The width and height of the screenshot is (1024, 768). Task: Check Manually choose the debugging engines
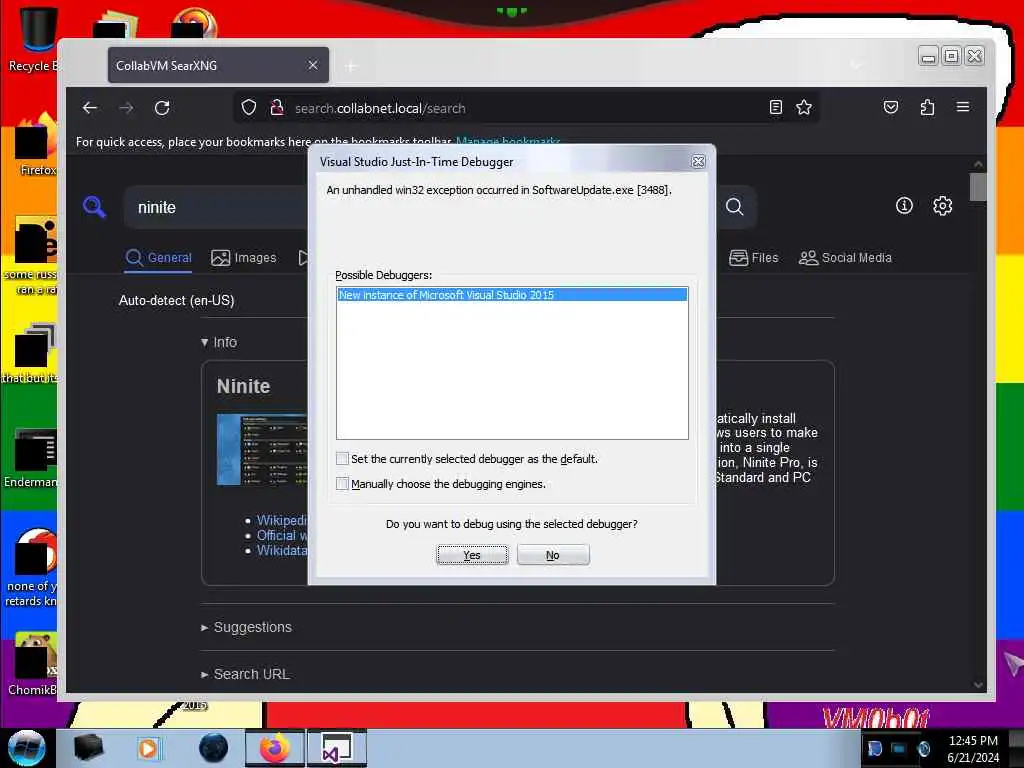pos(342,483)
